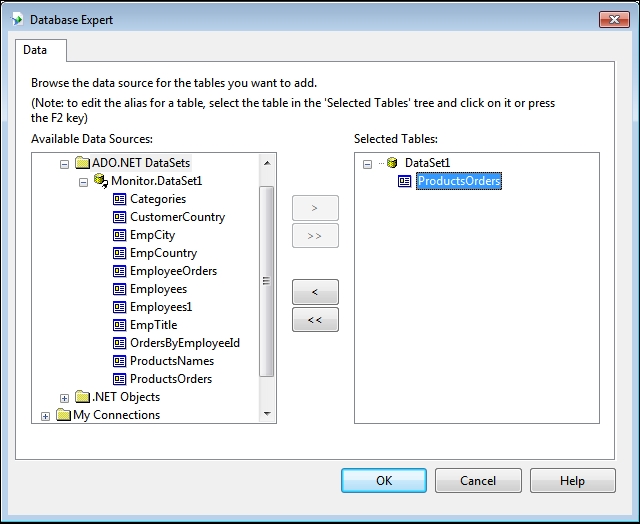Click the ADO.NET DataSets folder icon
The image size is (640, 524).
pyautogui.click(x=83, y=163)
